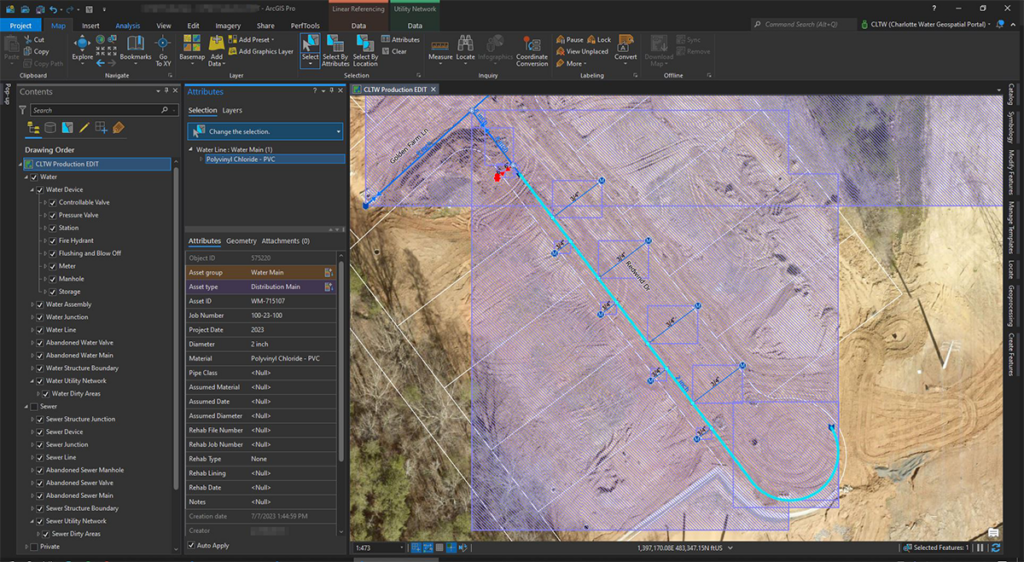Viewport: 1024px width, 562px height.
Task: Click Pause labeling button
Action: coord(569,40)
